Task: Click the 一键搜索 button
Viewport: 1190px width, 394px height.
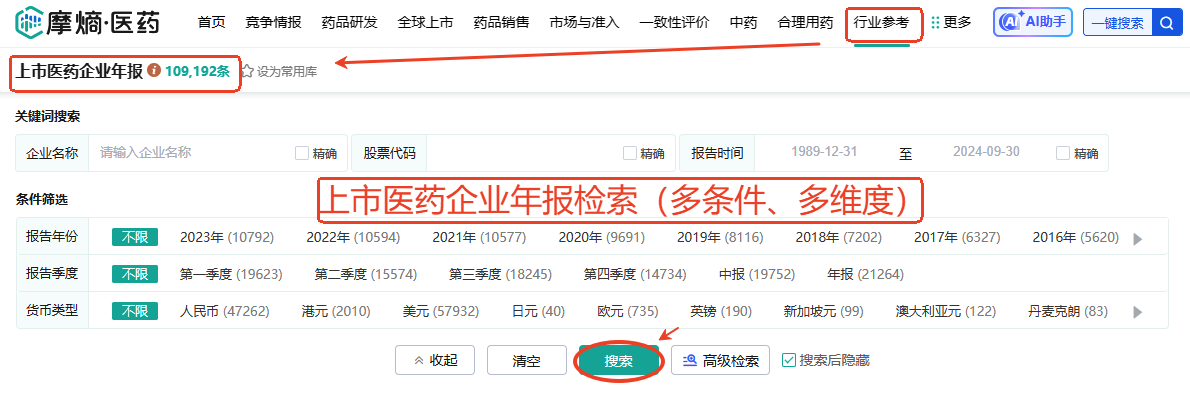Action: pos(1117,23)
